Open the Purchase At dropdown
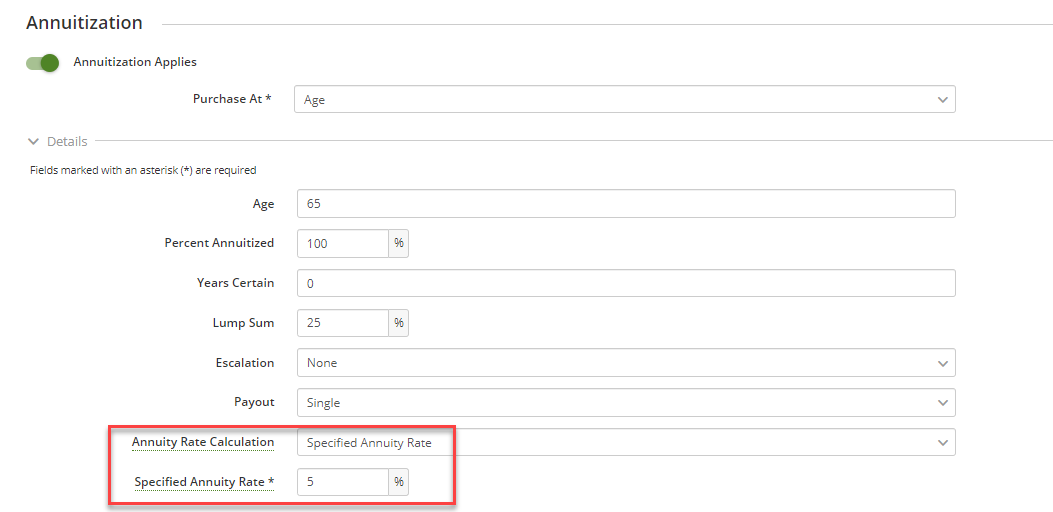The width and height of the screenshot is (1053, 512). [624, 100]
